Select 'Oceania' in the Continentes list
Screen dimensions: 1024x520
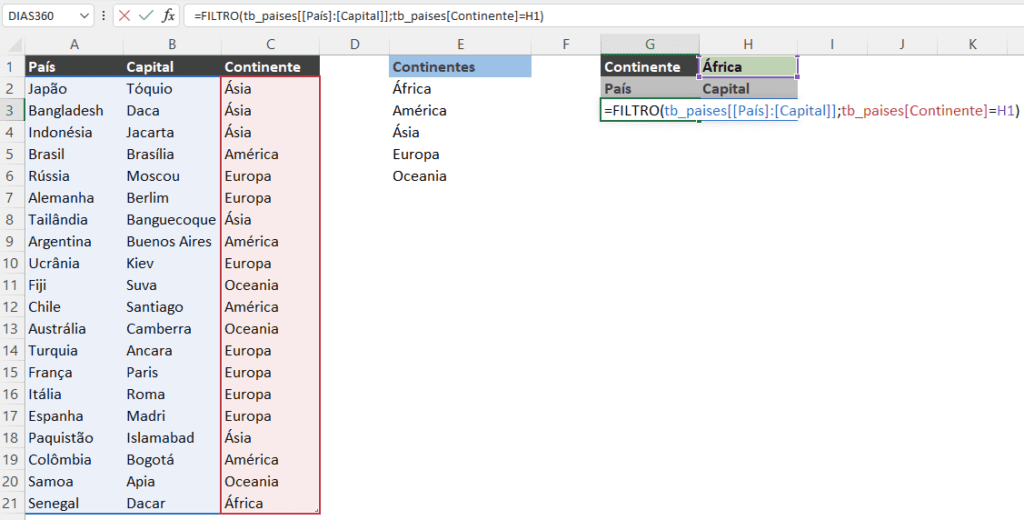[460, 176]
